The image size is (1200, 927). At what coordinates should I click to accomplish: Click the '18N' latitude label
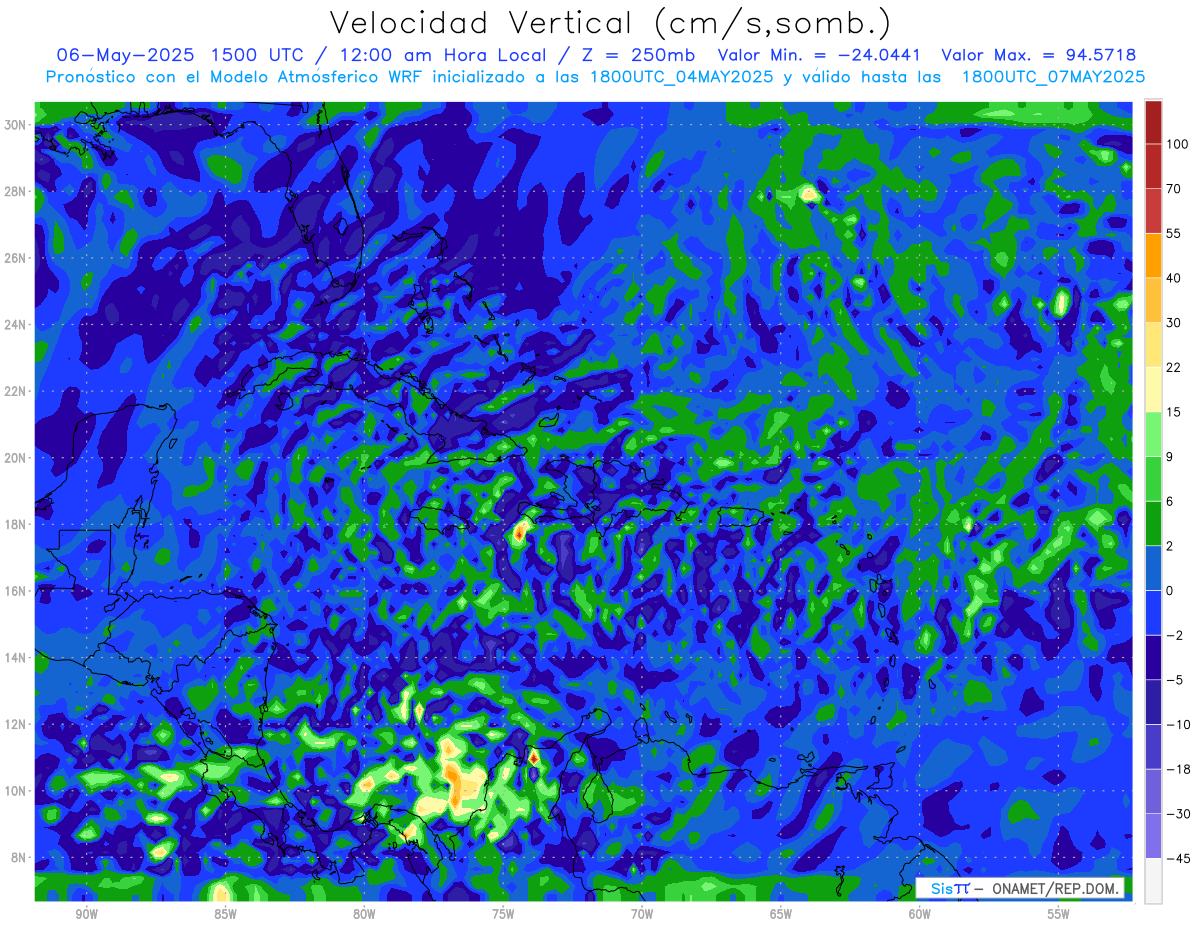pos(17,524)
